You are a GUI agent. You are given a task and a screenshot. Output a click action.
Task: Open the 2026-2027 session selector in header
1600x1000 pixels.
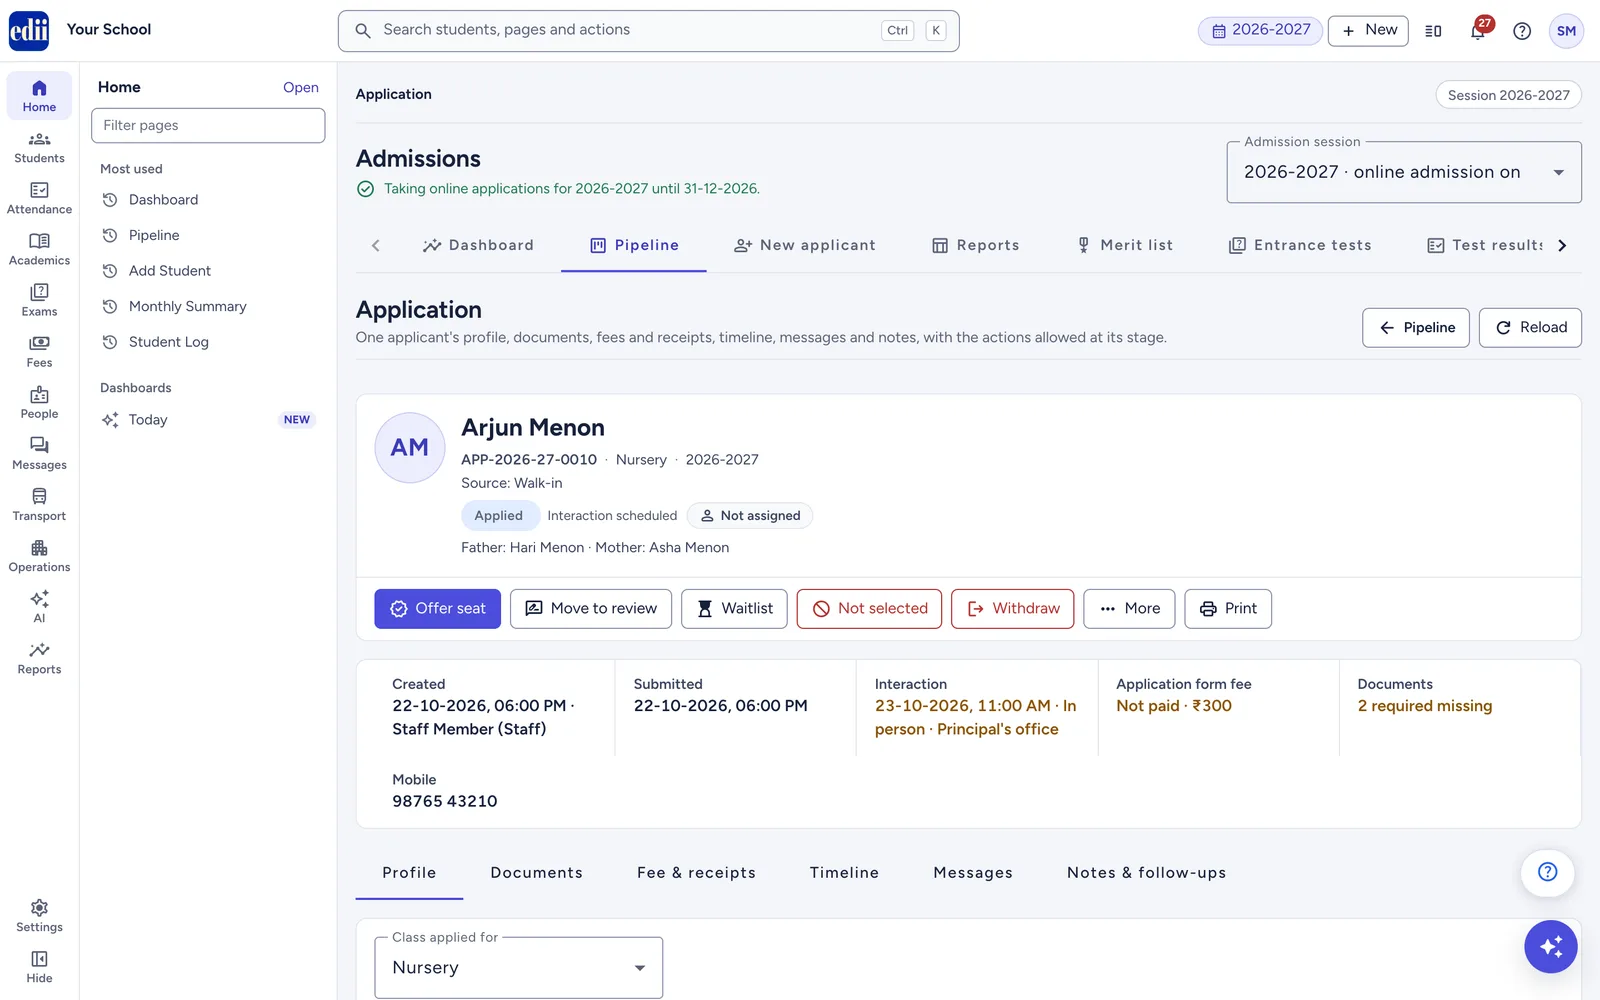tap(1260, 30)
